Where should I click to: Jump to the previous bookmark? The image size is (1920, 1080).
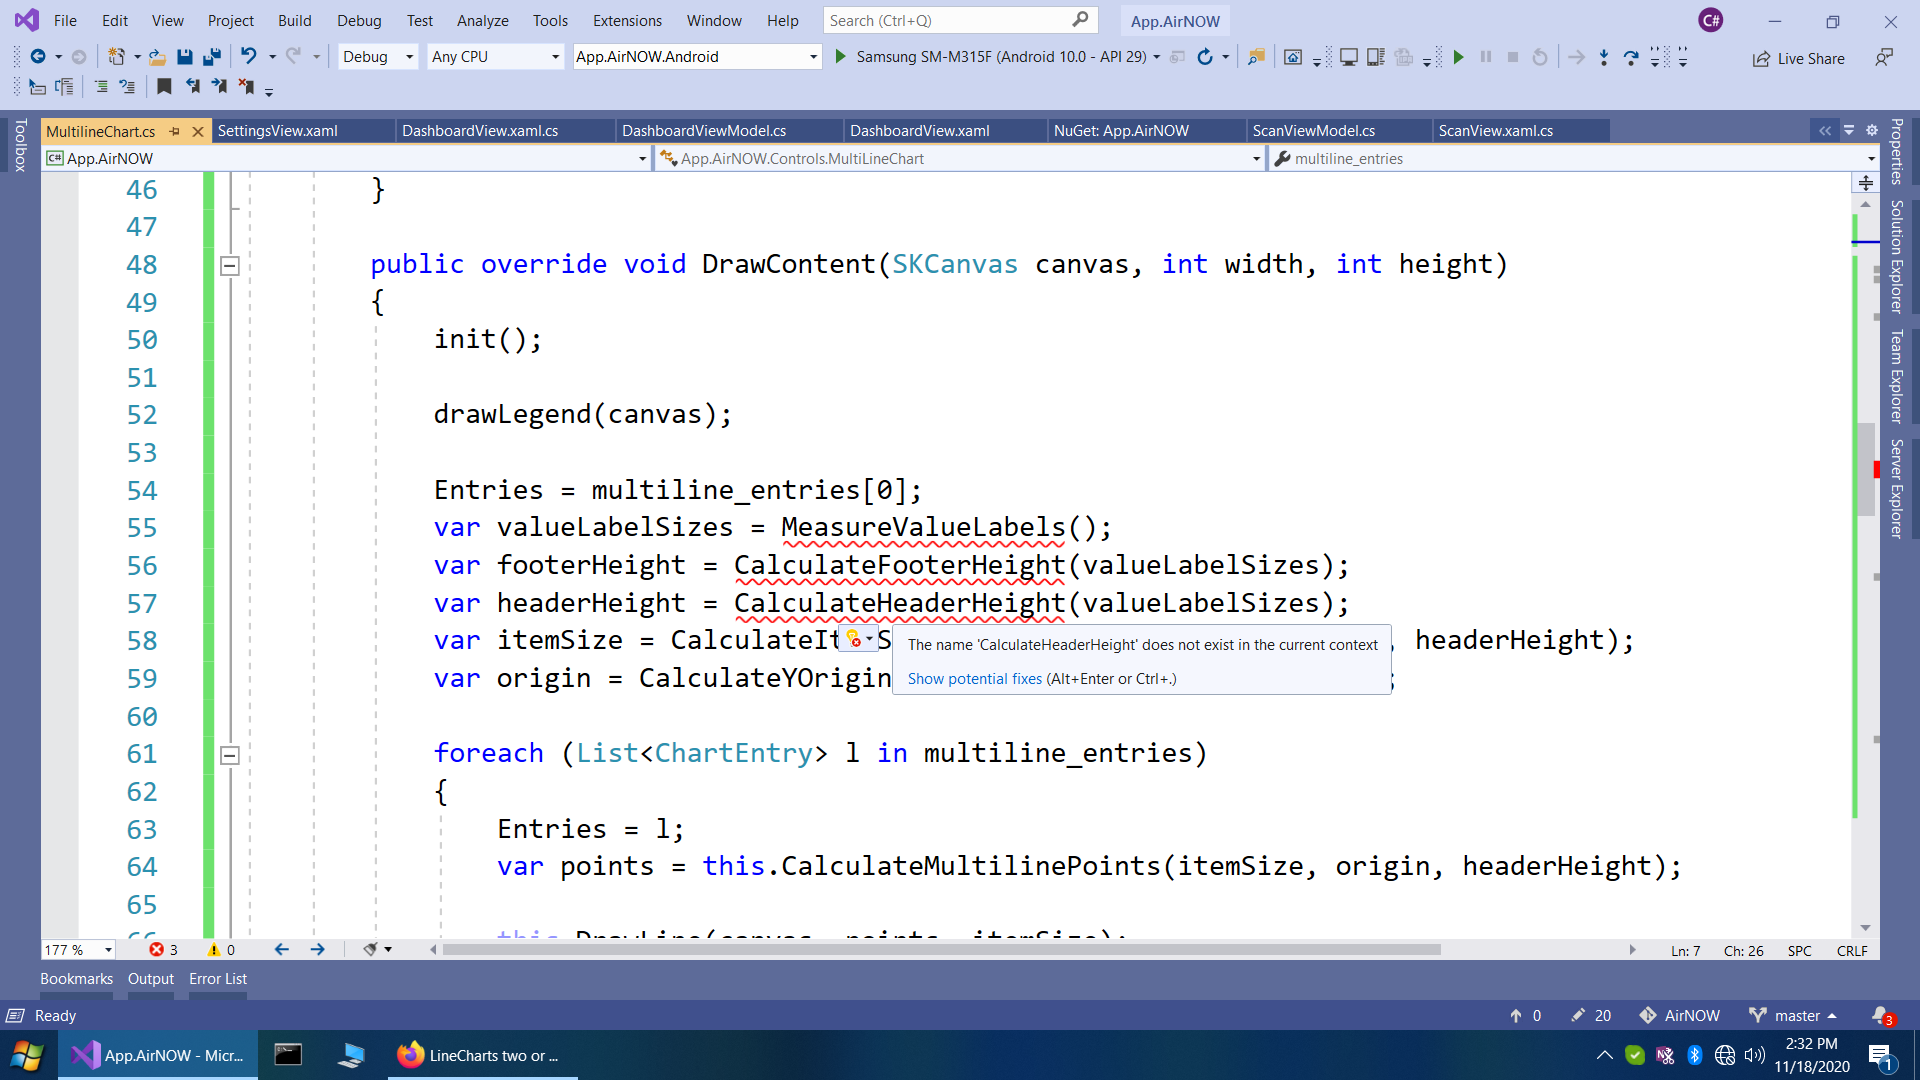[193, 87]
